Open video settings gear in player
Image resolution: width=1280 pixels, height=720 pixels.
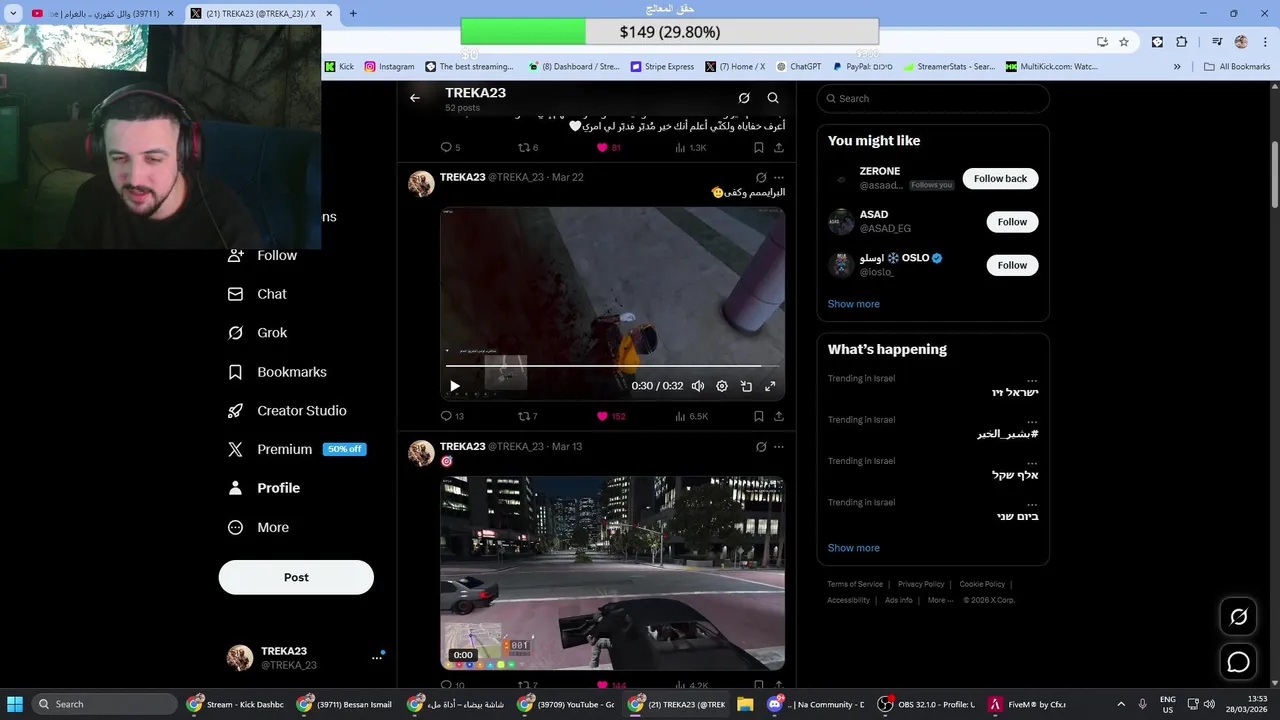point(722,386)
